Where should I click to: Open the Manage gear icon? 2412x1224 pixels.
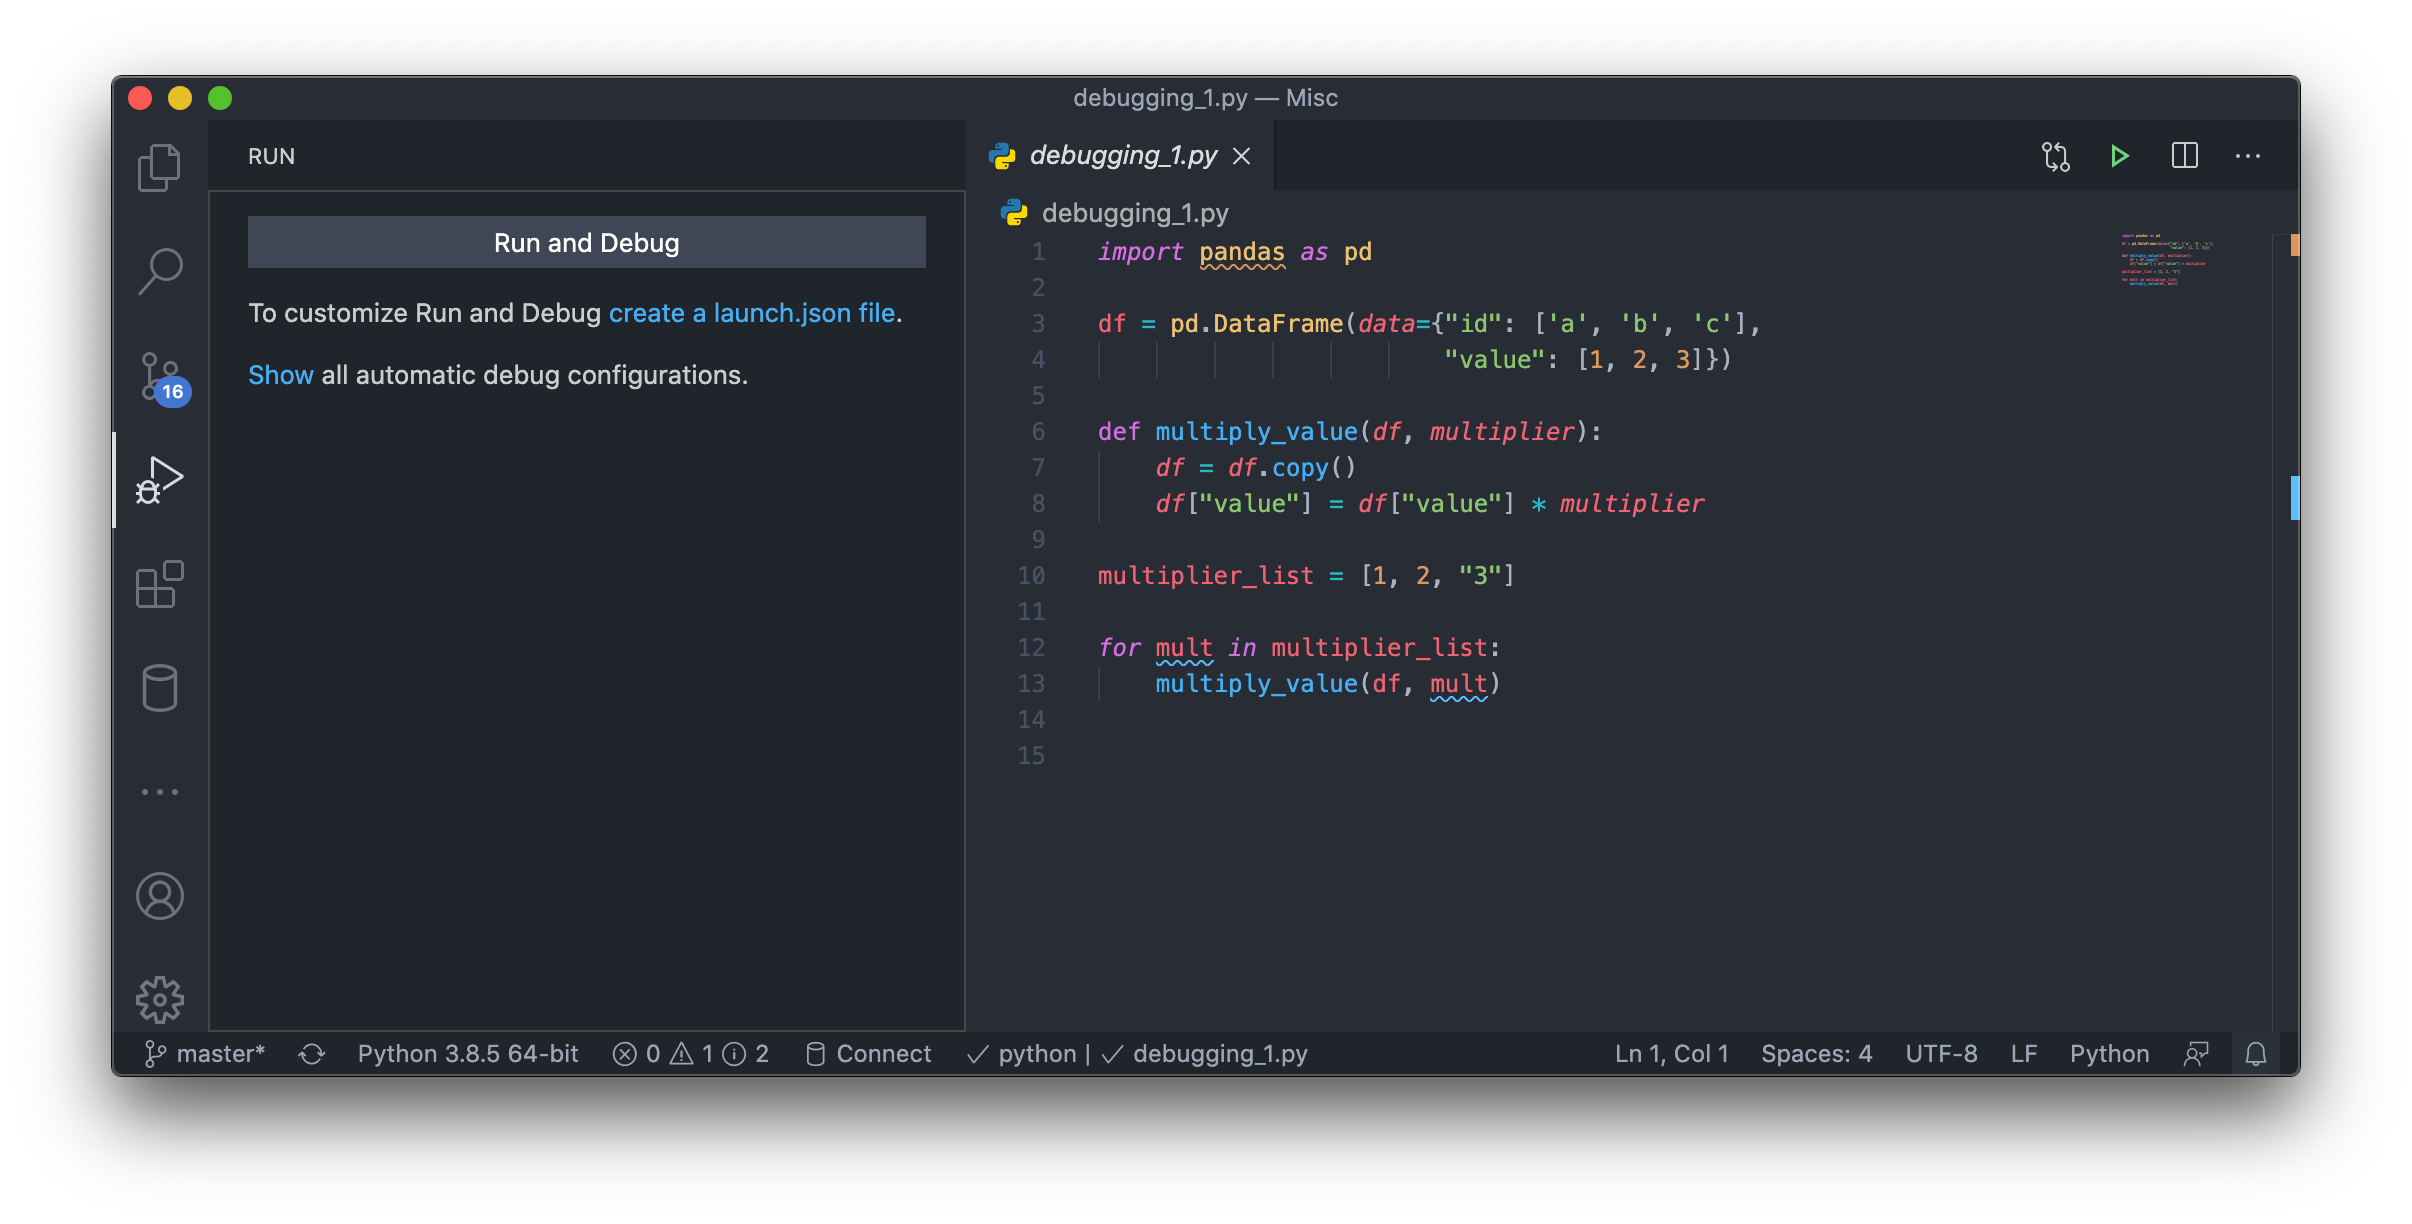point(159,999)
